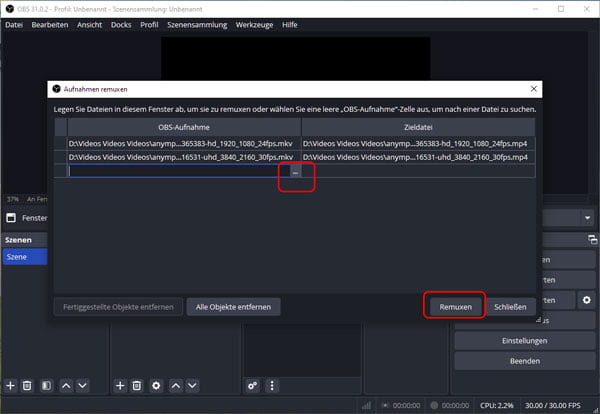Select the 1920_1080_24fps.mkv source cell
This screenshot has height=414, width=600.
point(184,144)
